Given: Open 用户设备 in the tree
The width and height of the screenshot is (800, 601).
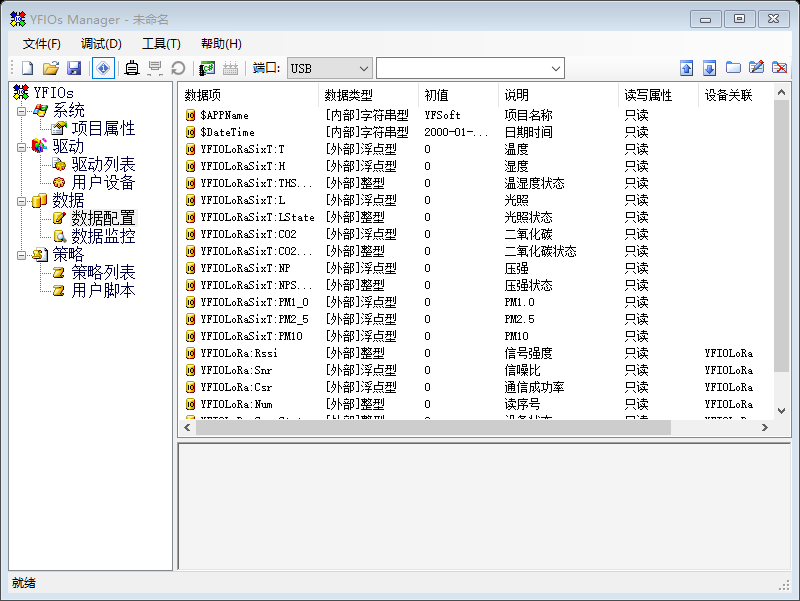Looking at the screenshot, I should [103, 182].
